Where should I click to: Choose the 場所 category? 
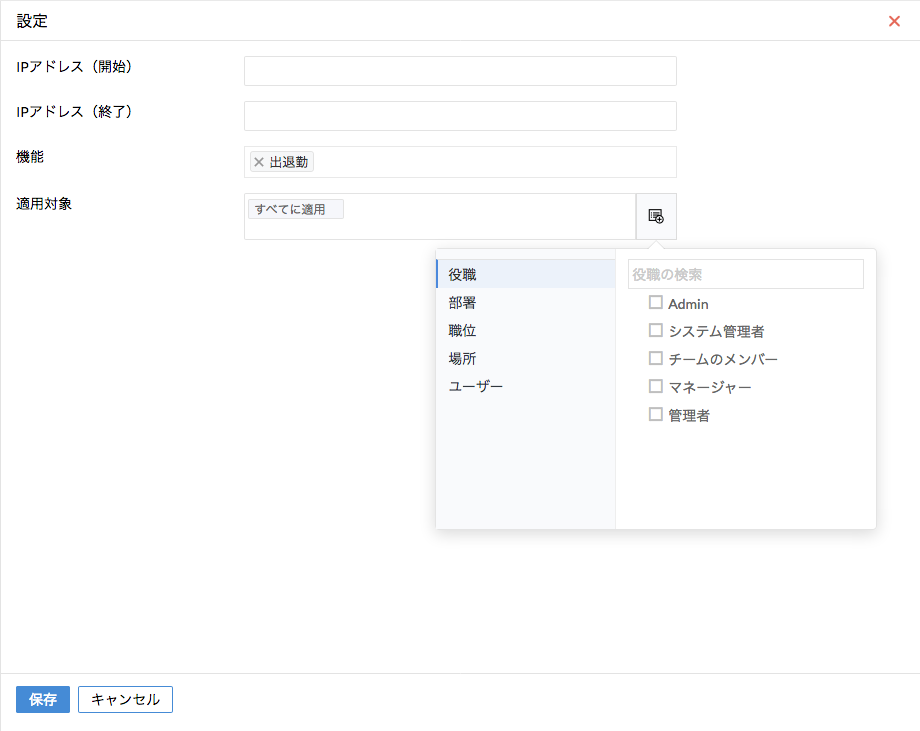point(526,358)
